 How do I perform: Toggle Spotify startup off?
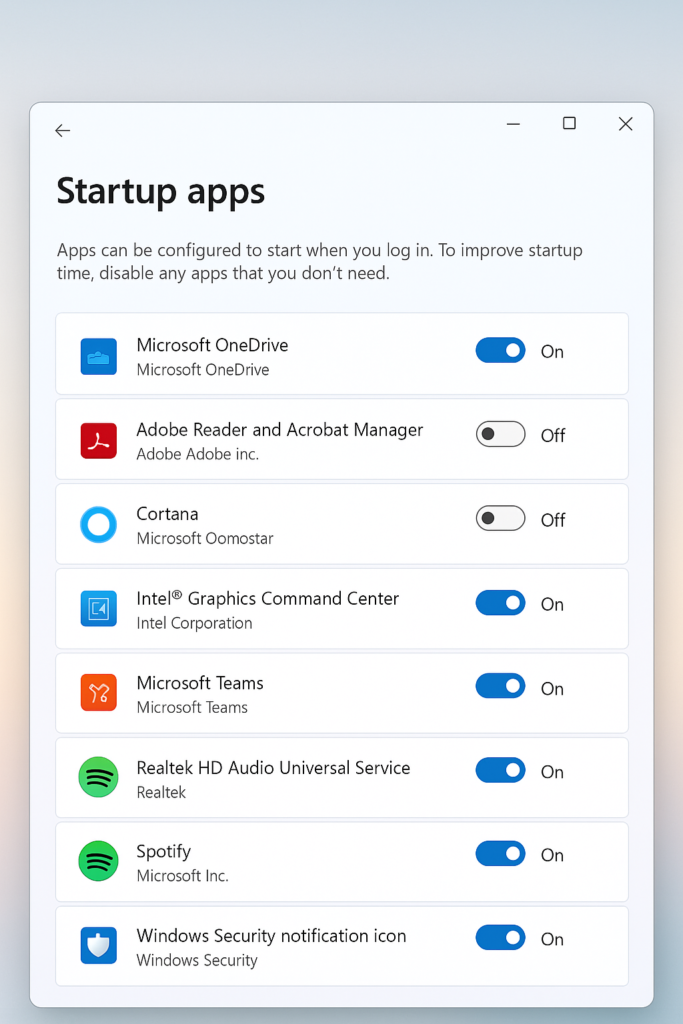(x=500, y=854)
